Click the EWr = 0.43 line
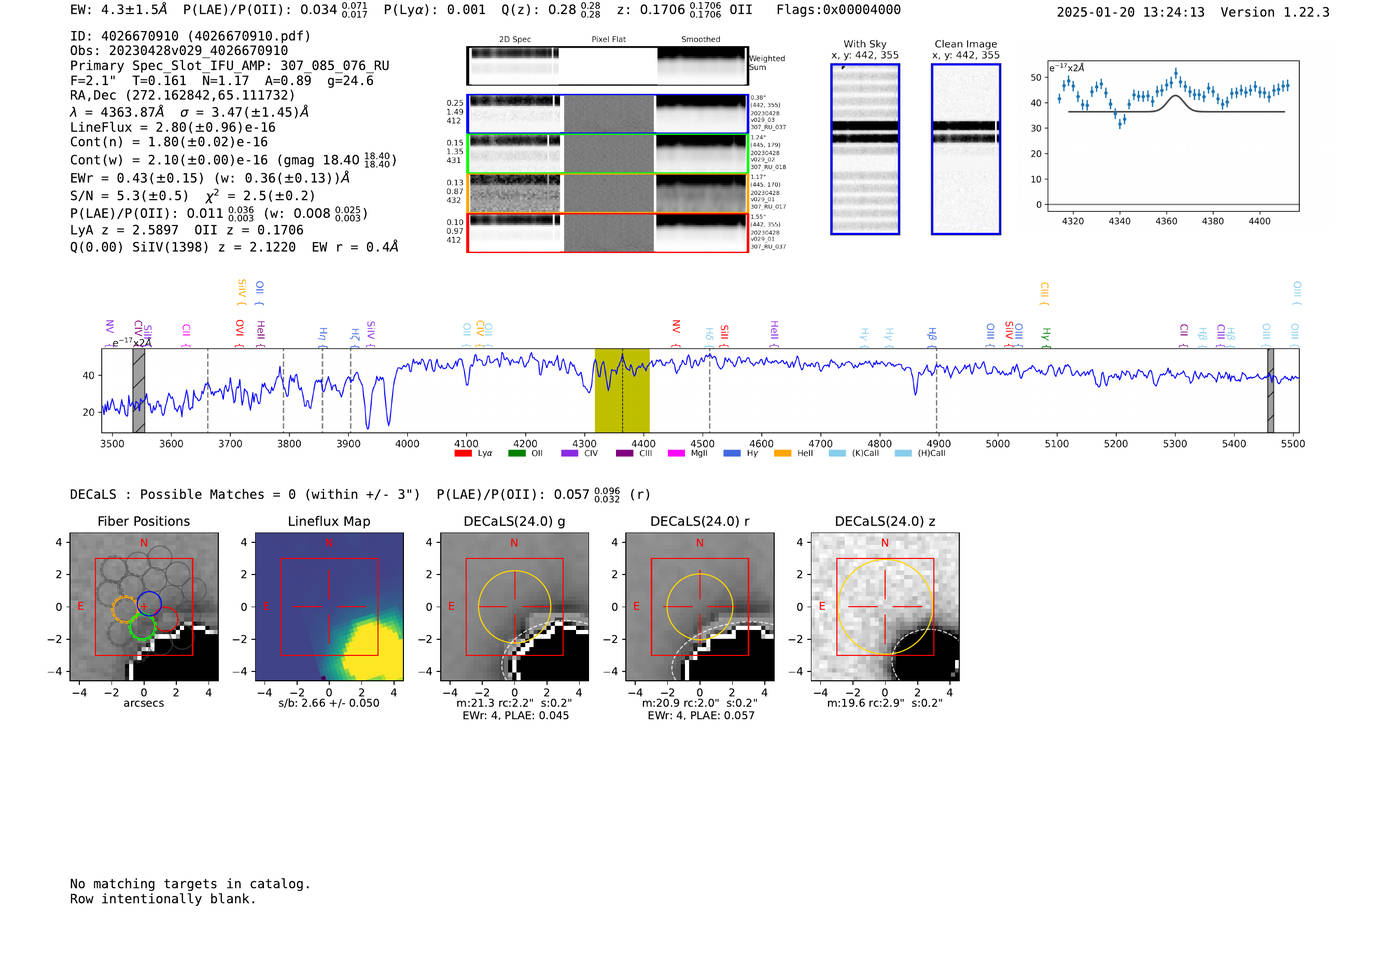This screenshot has width=1400, height=953. (210, 178)
